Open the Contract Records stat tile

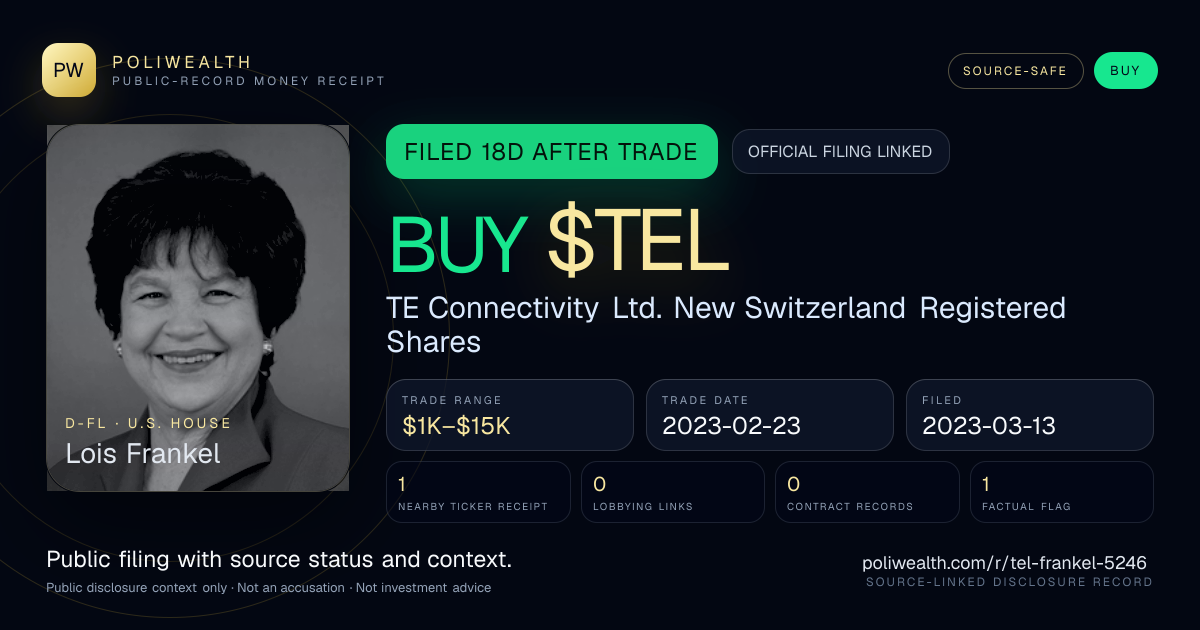coord(867,492)
